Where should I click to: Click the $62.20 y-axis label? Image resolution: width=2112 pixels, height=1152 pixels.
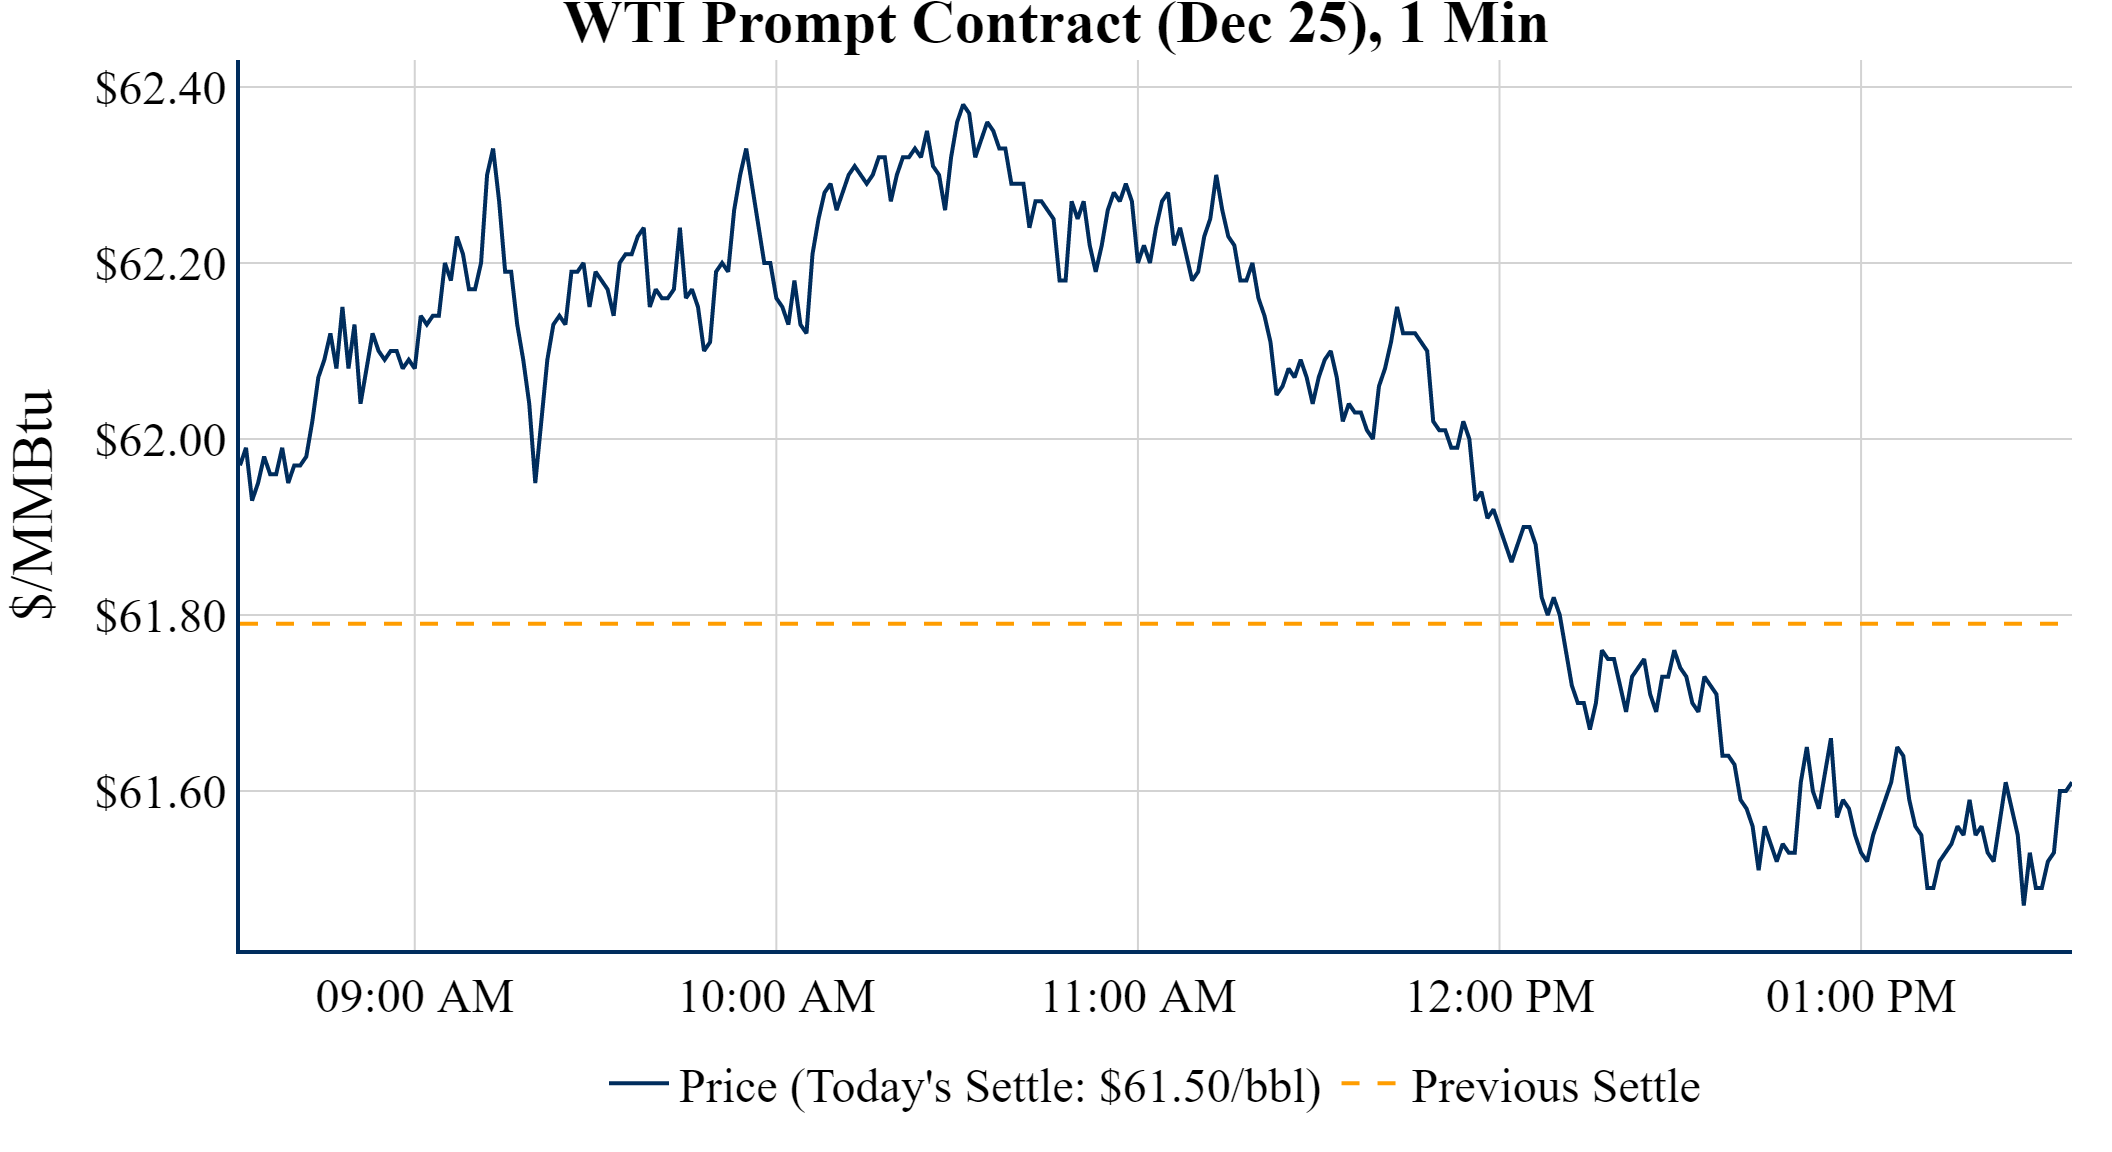(161, 264)
